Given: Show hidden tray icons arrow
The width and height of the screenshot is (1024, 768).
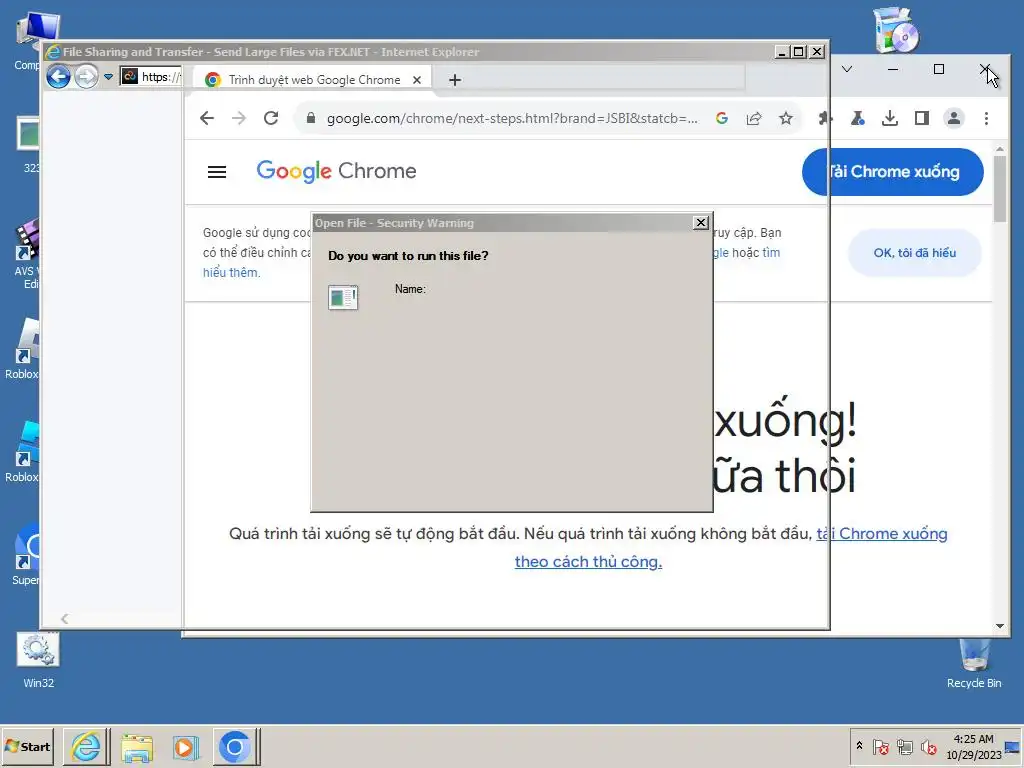Looking at the screenshot, I should pos(859,746).
